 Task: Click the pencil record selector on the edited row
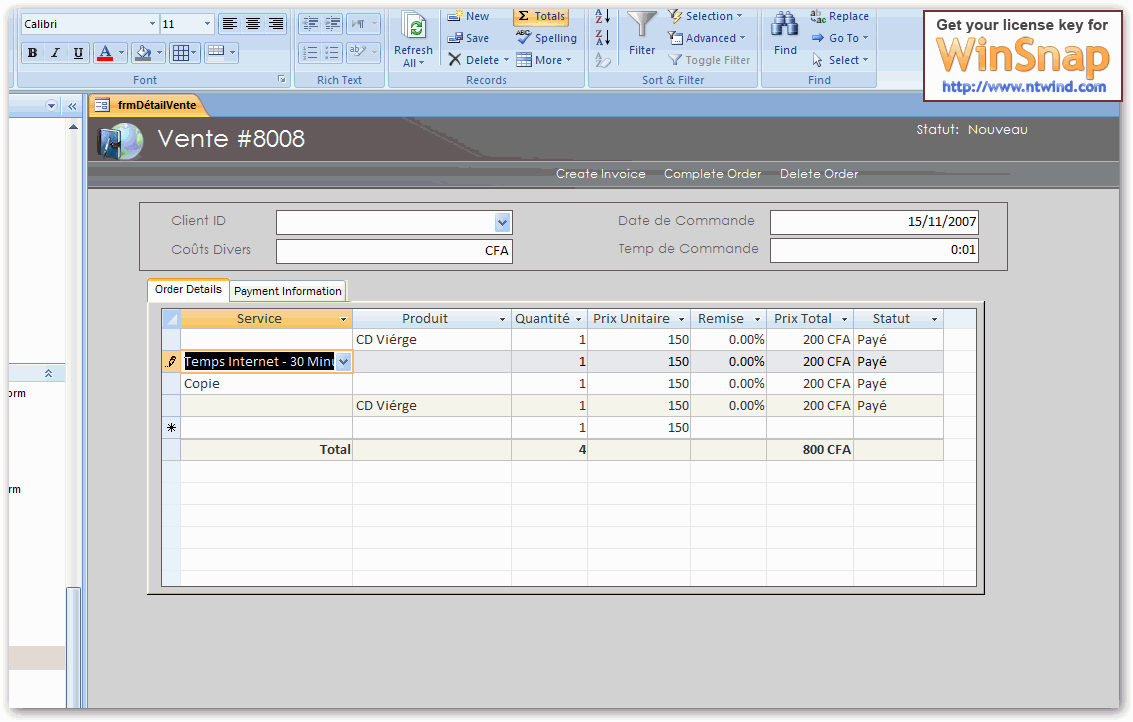[171, 361]
